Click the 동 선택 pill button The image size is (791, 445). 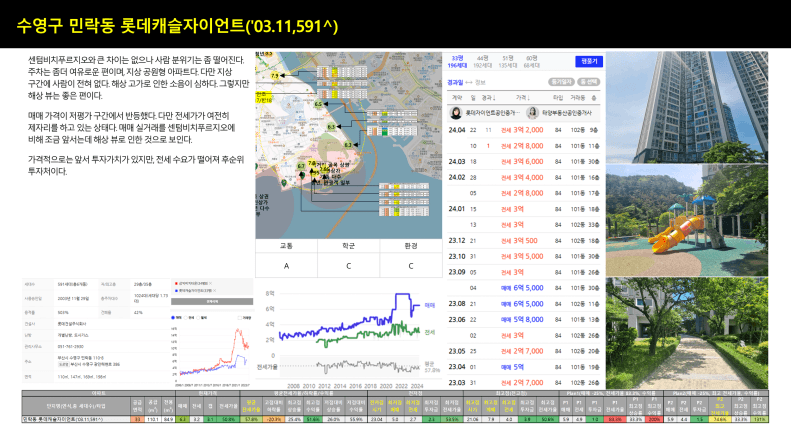589,82
